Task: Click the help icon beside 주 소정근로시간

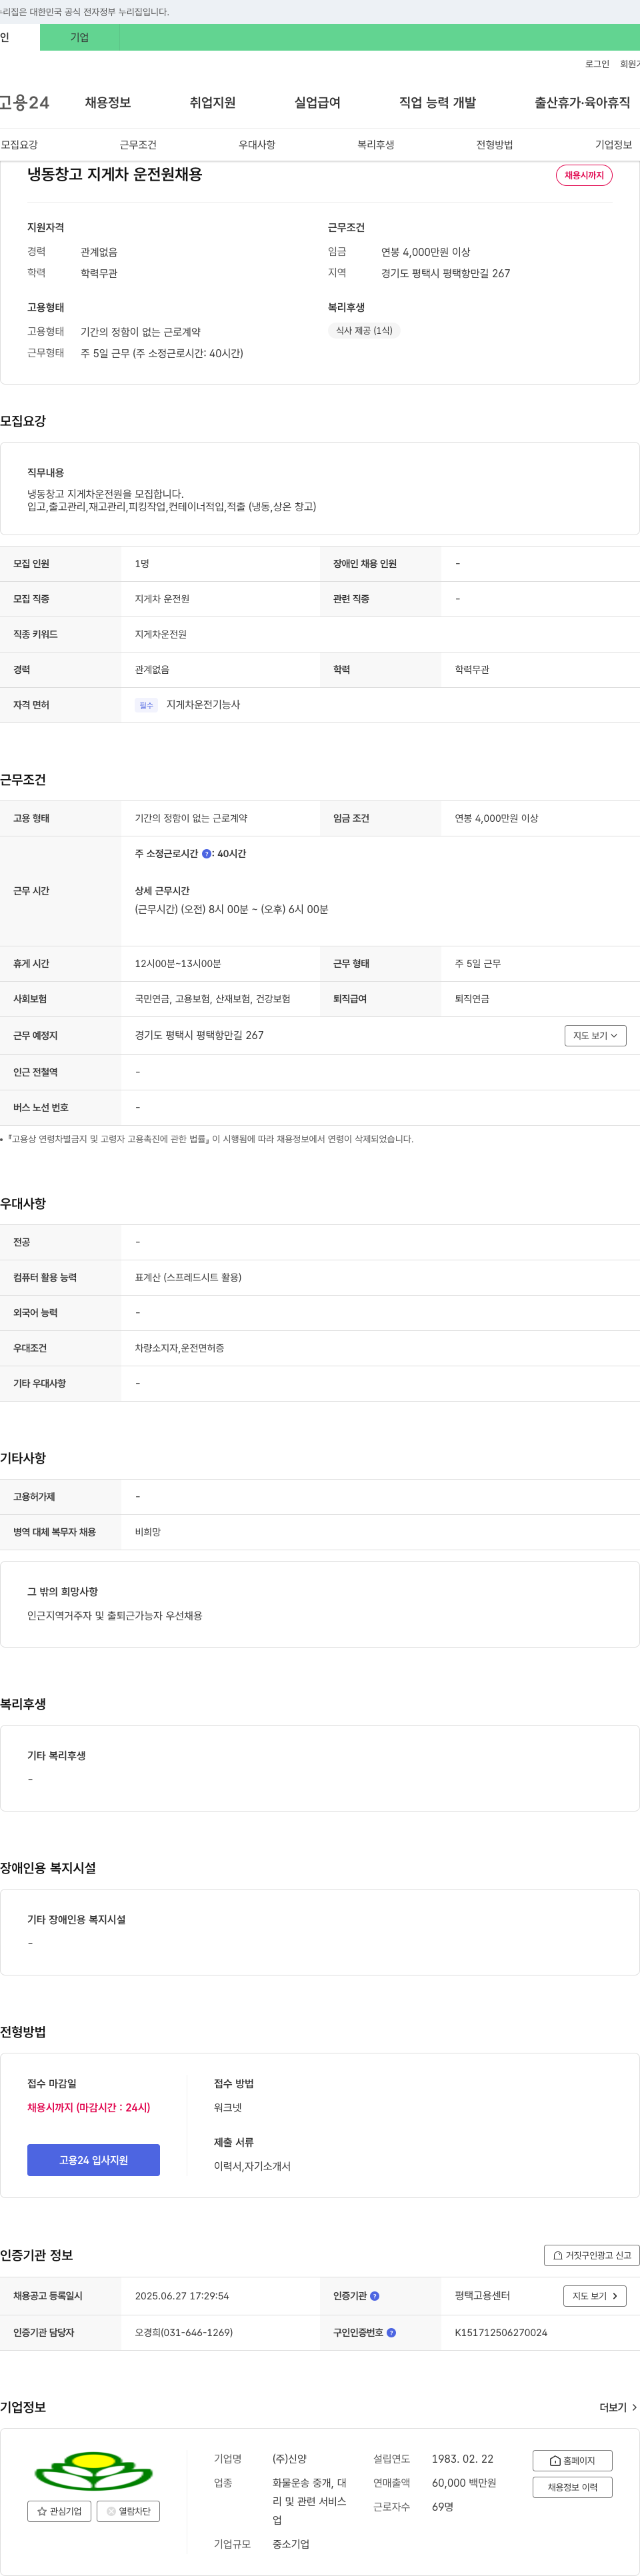Action: click(207, 854)
